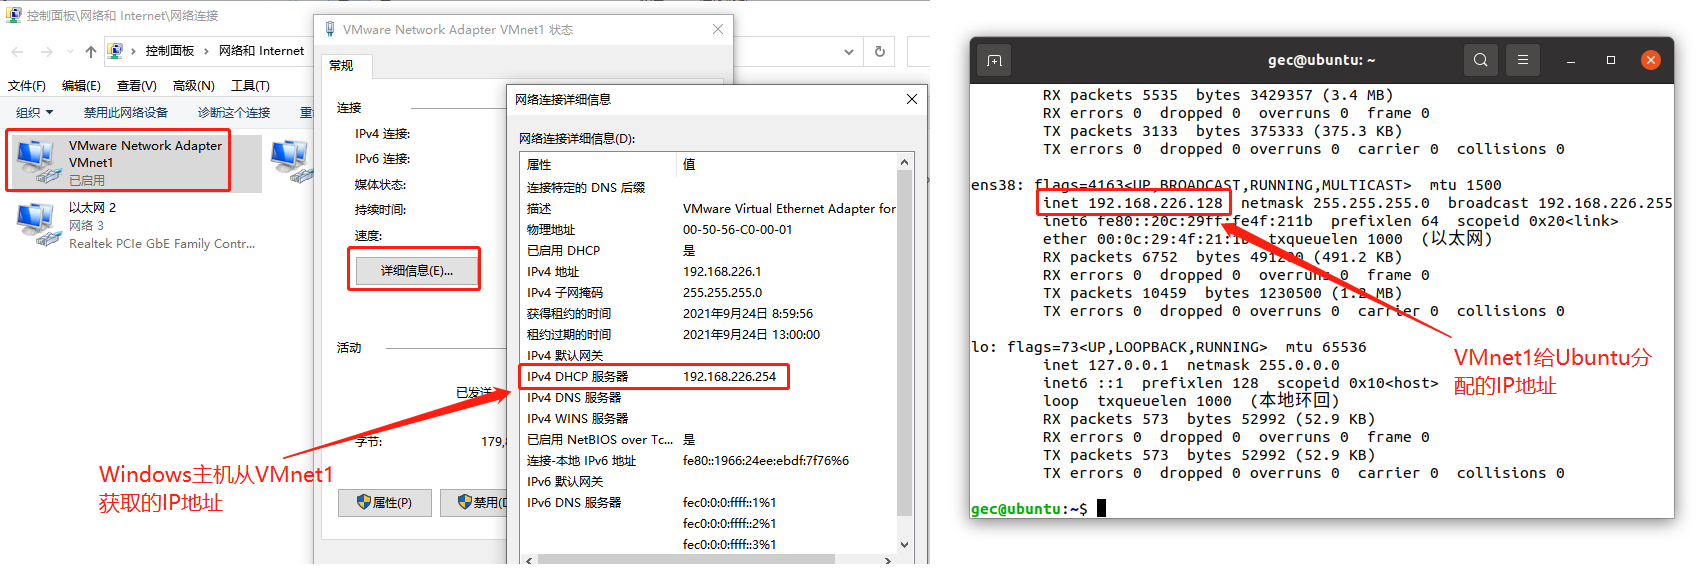Open a new terminal tab
This screenshot has height=570, width=1707.
point(994,61)
